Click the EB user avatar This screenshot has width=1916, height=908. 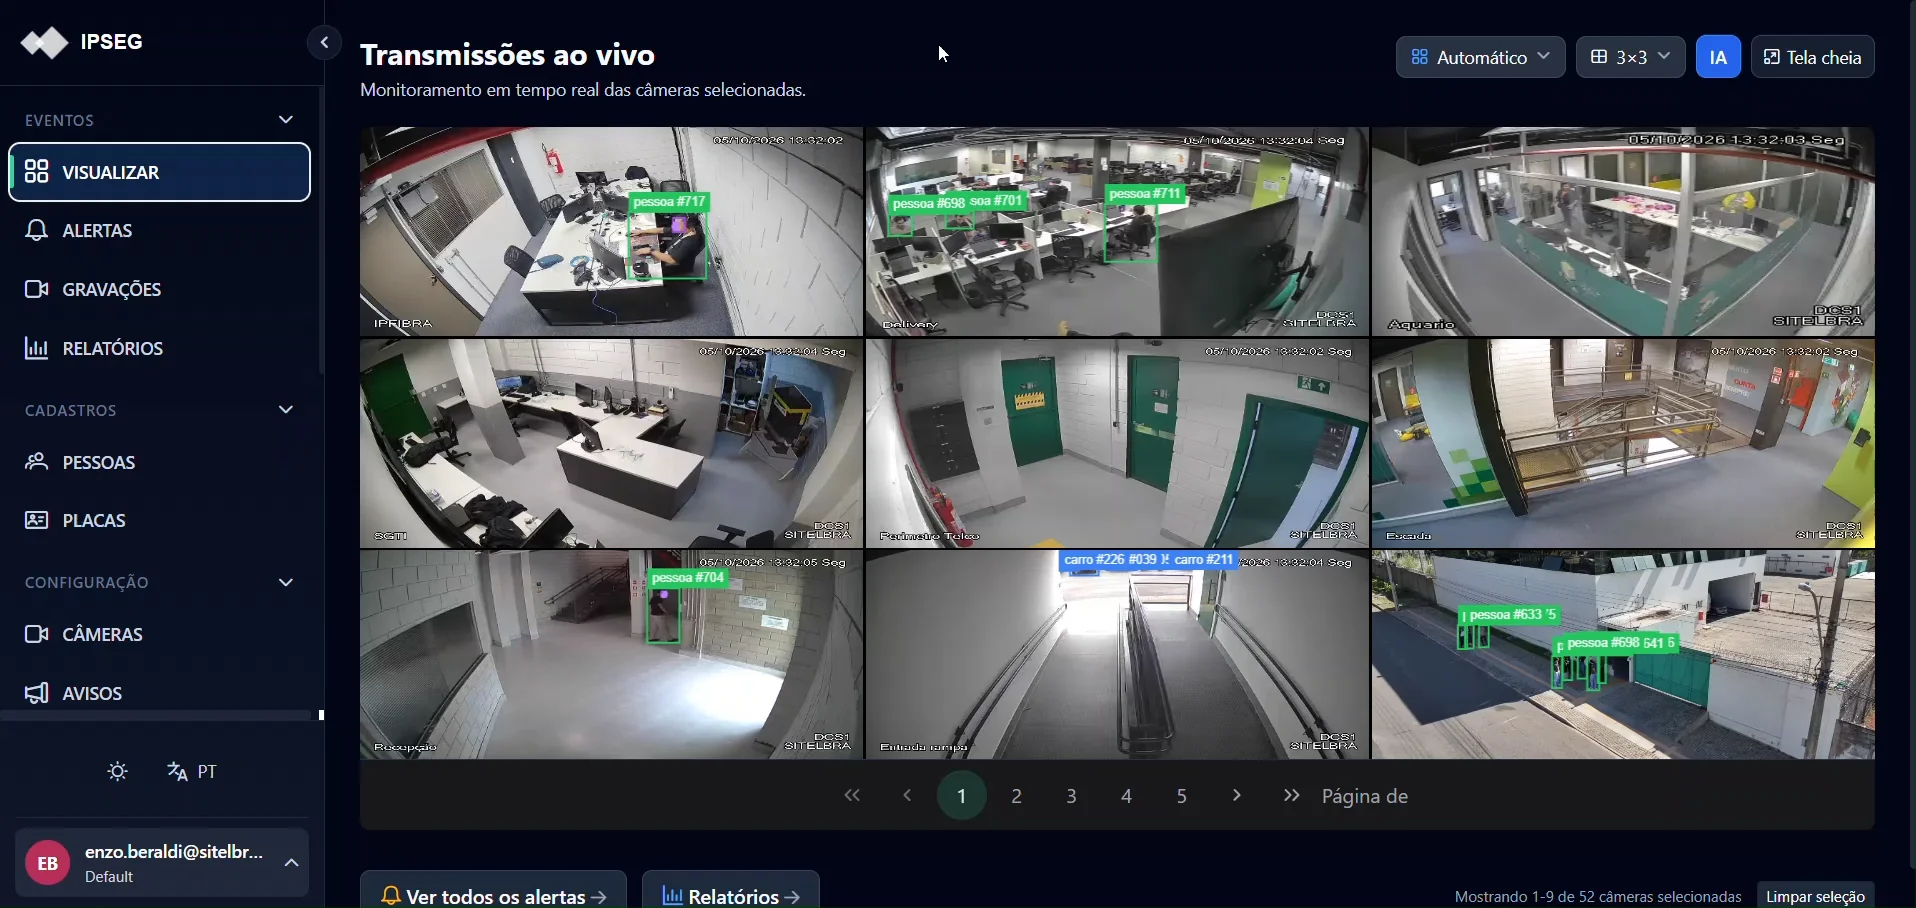47,863
